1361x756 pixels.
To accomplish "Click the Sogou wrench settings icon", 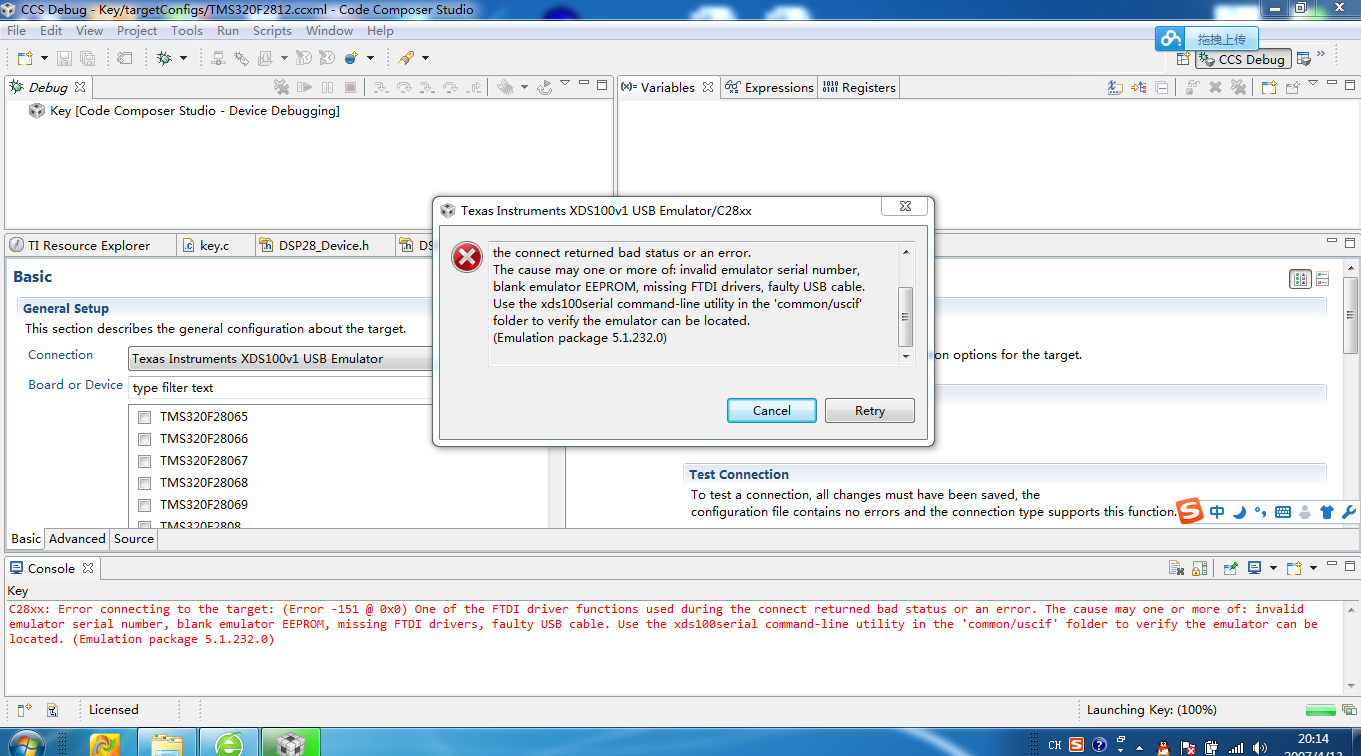I will [x=1348, y=512].
